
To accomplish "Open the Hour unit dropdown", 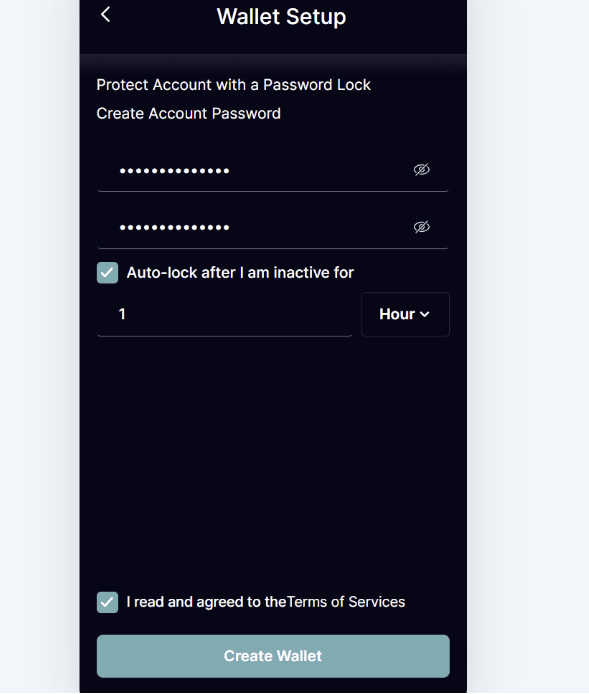I will [x=405, y=314].
